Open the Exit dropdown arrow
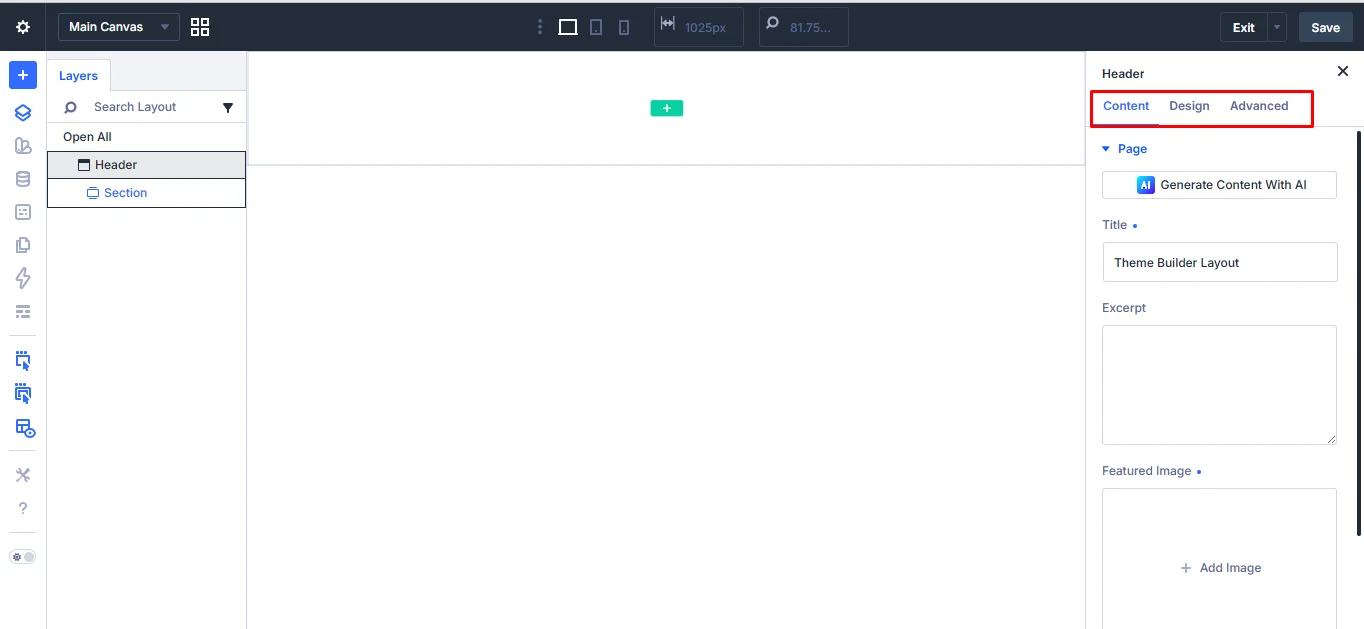Image resolution: width=1364 pixels, height=629 pixels. pos(1277,27)
